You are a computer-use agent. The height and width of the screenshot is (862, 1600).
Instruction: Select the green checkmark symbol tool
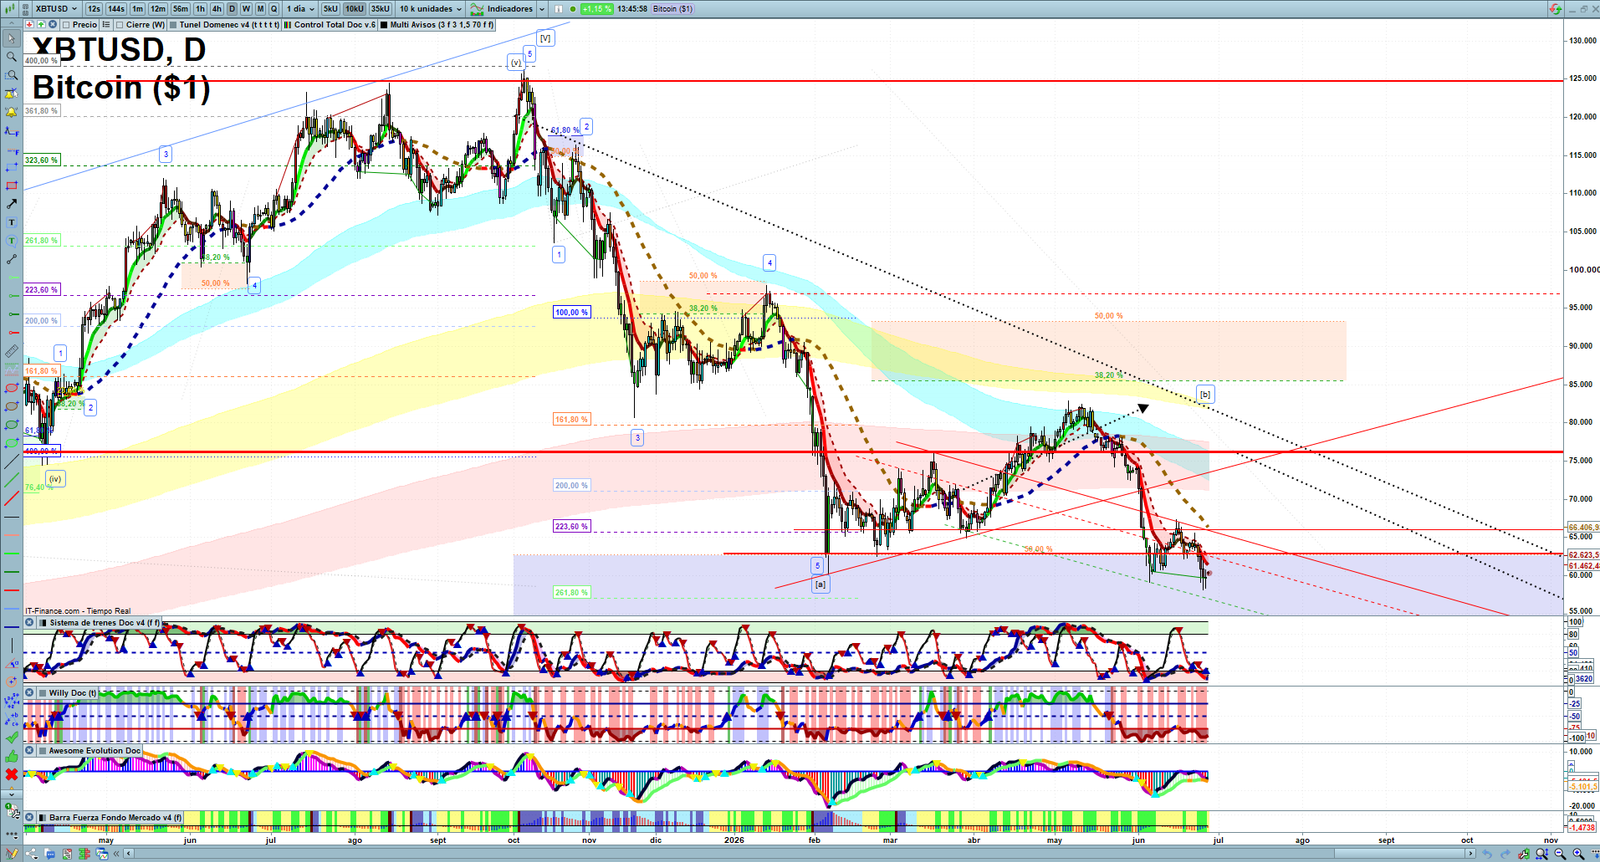[11, 737]
